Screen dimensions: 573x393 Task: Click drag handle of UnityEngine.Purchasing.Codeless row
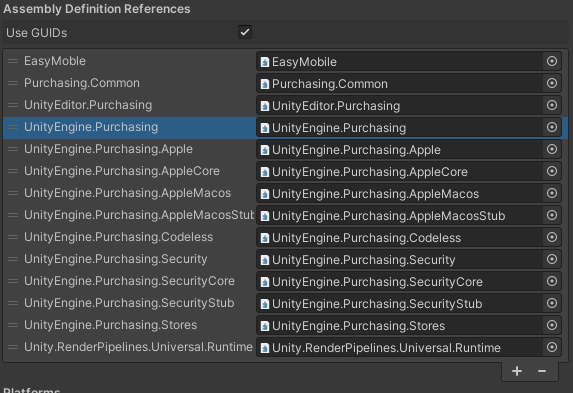coord(13,237)
